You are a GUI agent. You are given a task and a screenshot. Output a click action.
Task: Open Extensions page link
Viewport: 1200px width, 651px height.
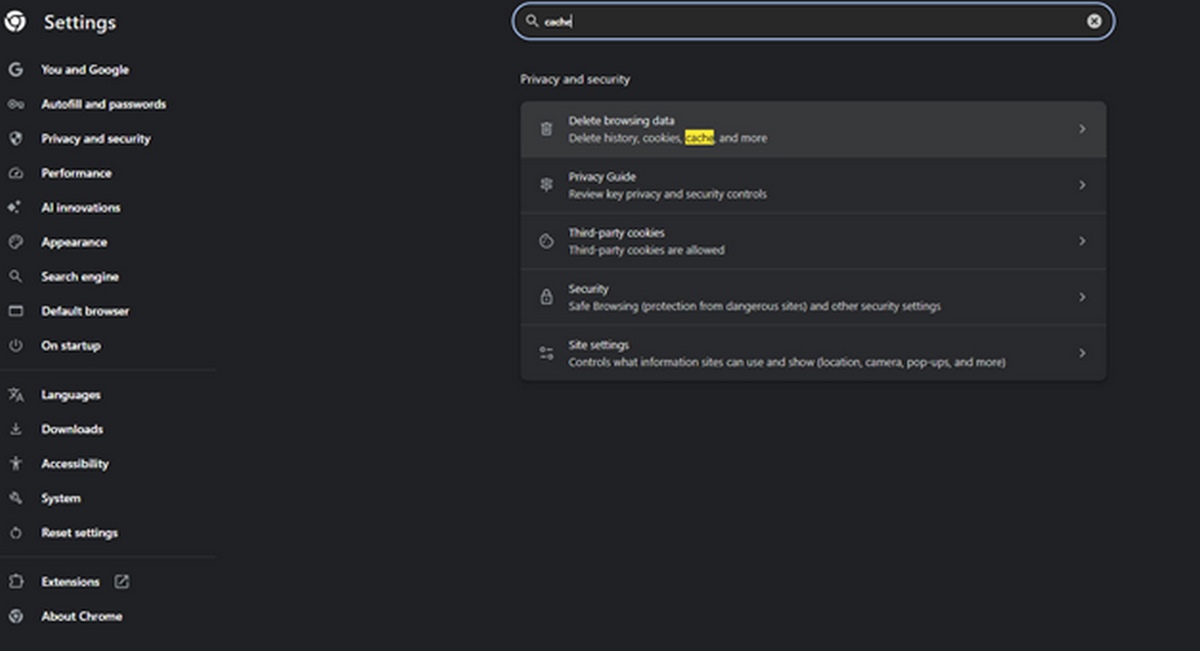click(70, 582)
